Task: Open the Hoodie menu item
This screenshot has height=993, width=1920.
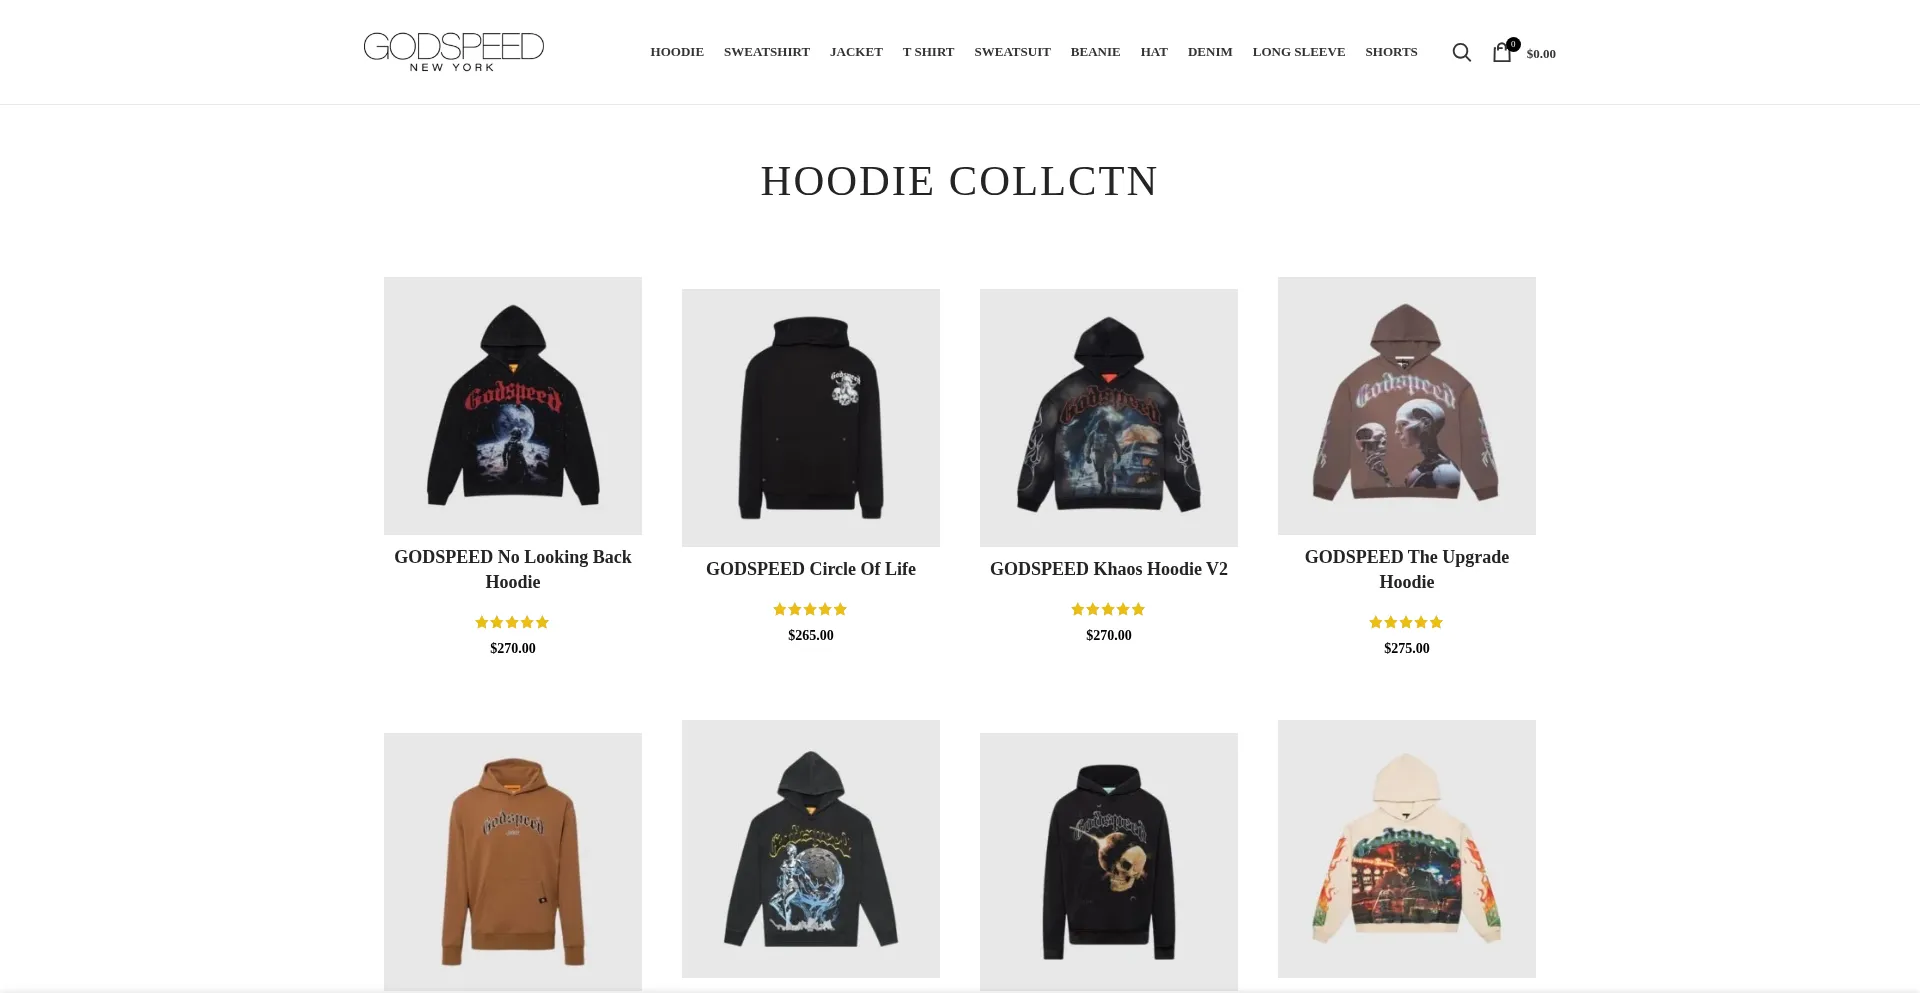Action: (x=677, y=52)
